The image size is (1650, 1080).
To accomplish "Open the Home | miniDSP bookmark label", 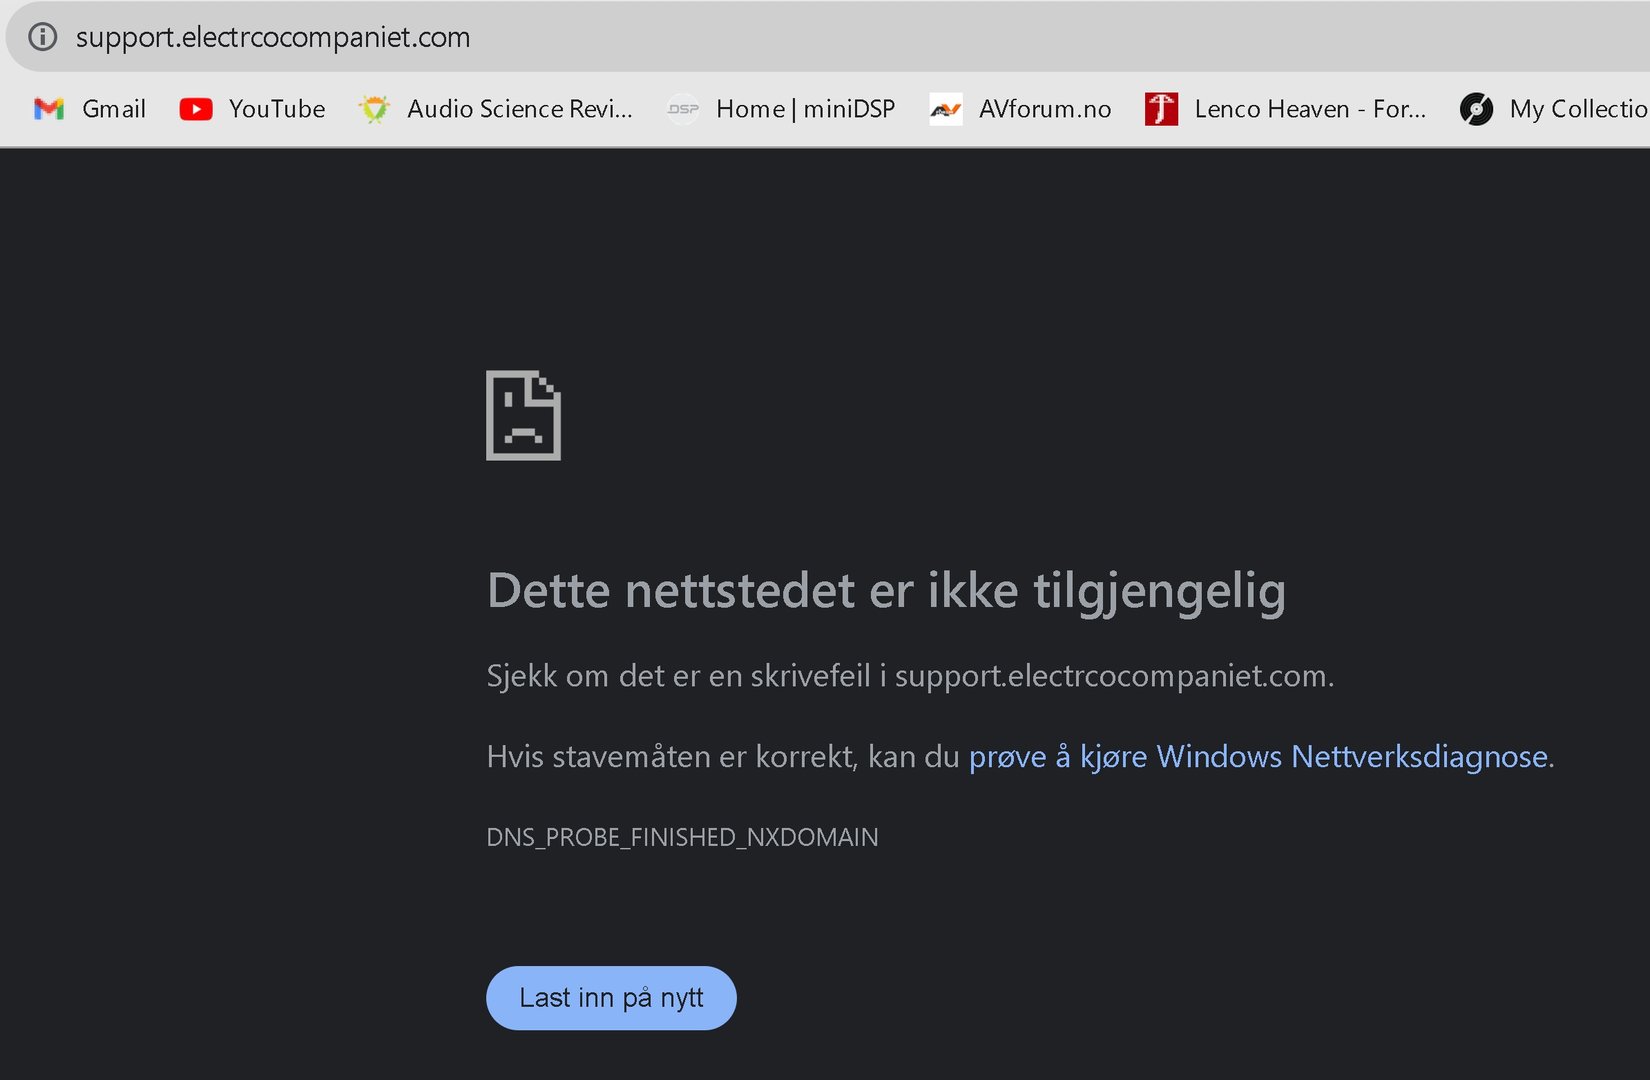I will coord(806,109).
